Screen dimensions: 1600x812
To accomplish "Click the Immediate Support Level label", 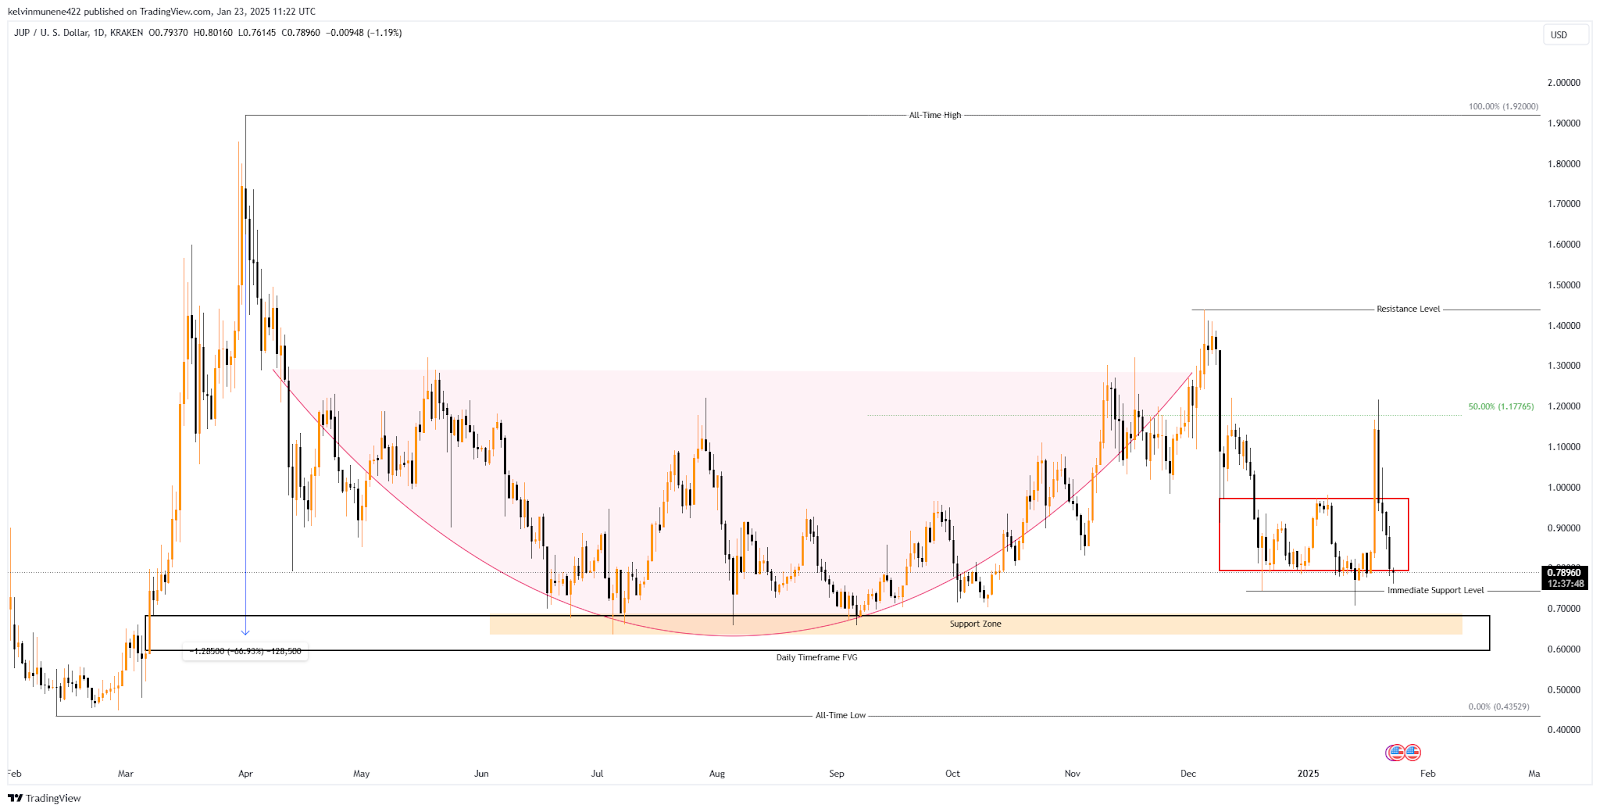I will click(x=1435, y=590).
